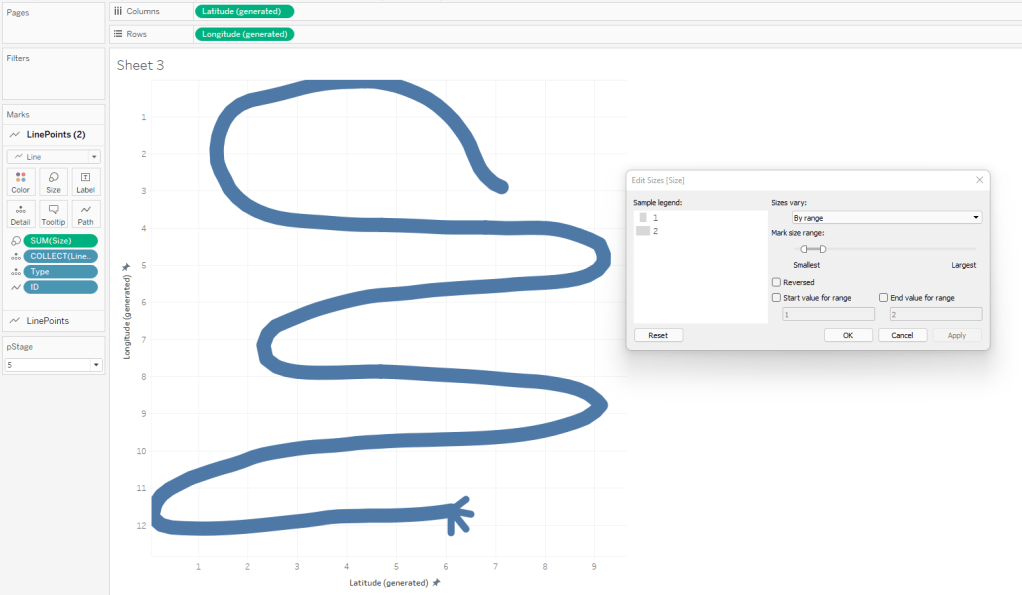Select the lower LinePoints marks layer

47,320
